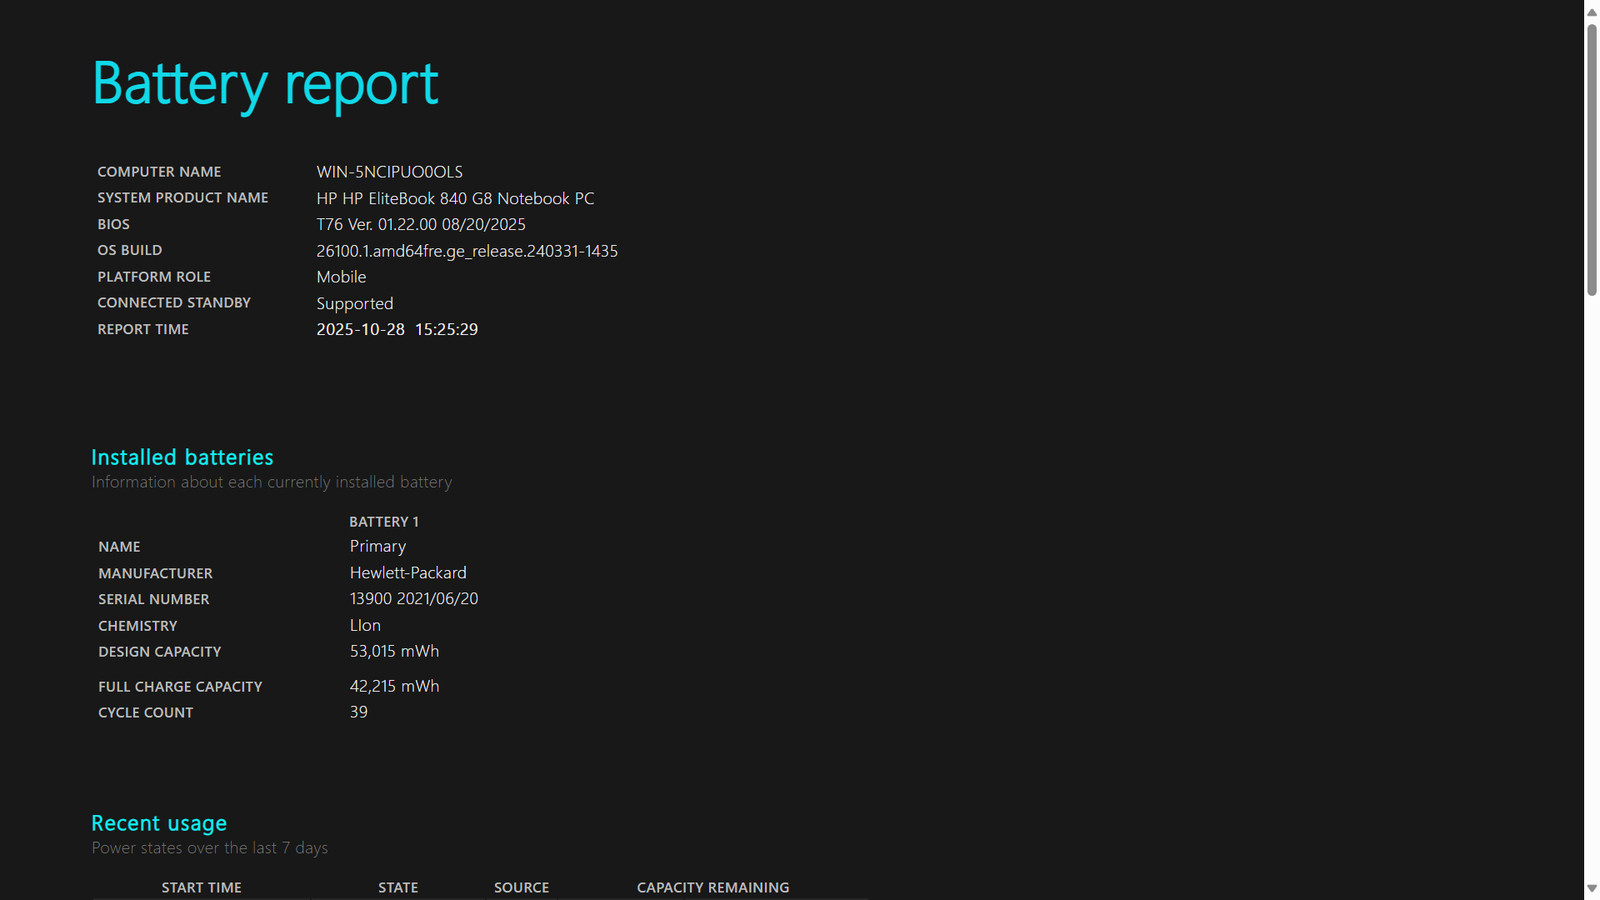Click HP EliteBook 840 G8 product value
1600x900 pixels.
tap(455, 199)
